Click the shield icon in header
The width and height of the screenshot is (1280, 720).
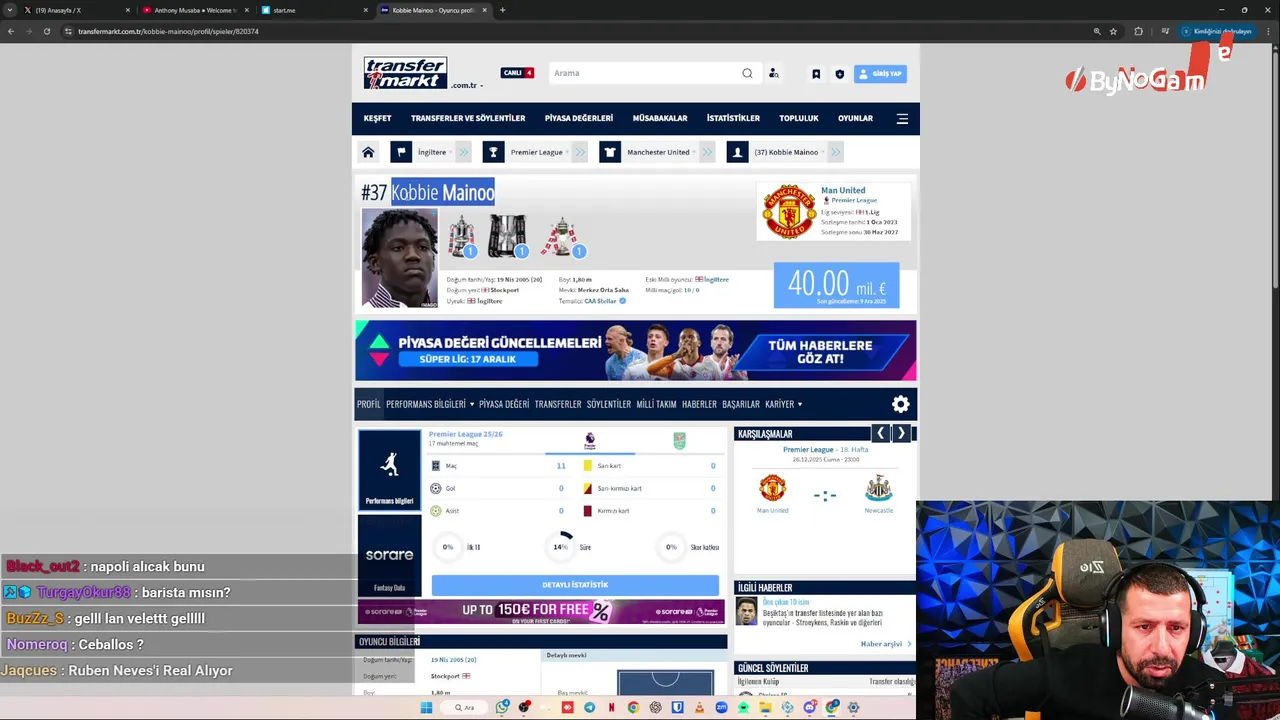click(x=839, y=74)
